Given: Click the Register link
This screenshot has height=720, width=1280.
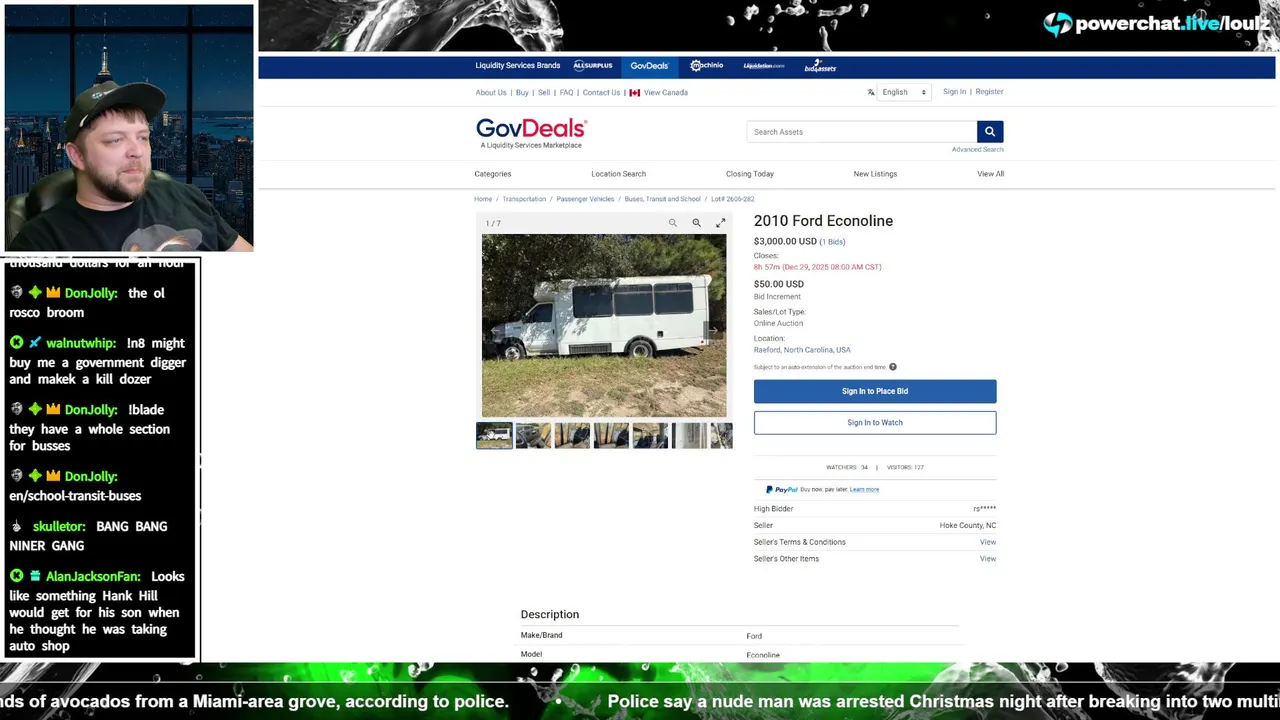Looking at the screenshot, I should pos(989,92).
